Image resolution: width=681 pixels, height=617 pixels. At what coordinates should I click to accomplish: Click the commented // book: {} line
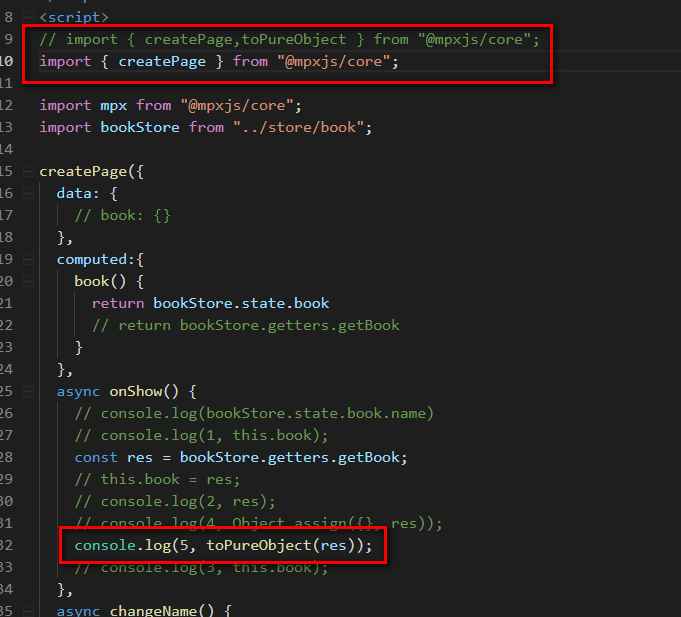pos(122,215)
